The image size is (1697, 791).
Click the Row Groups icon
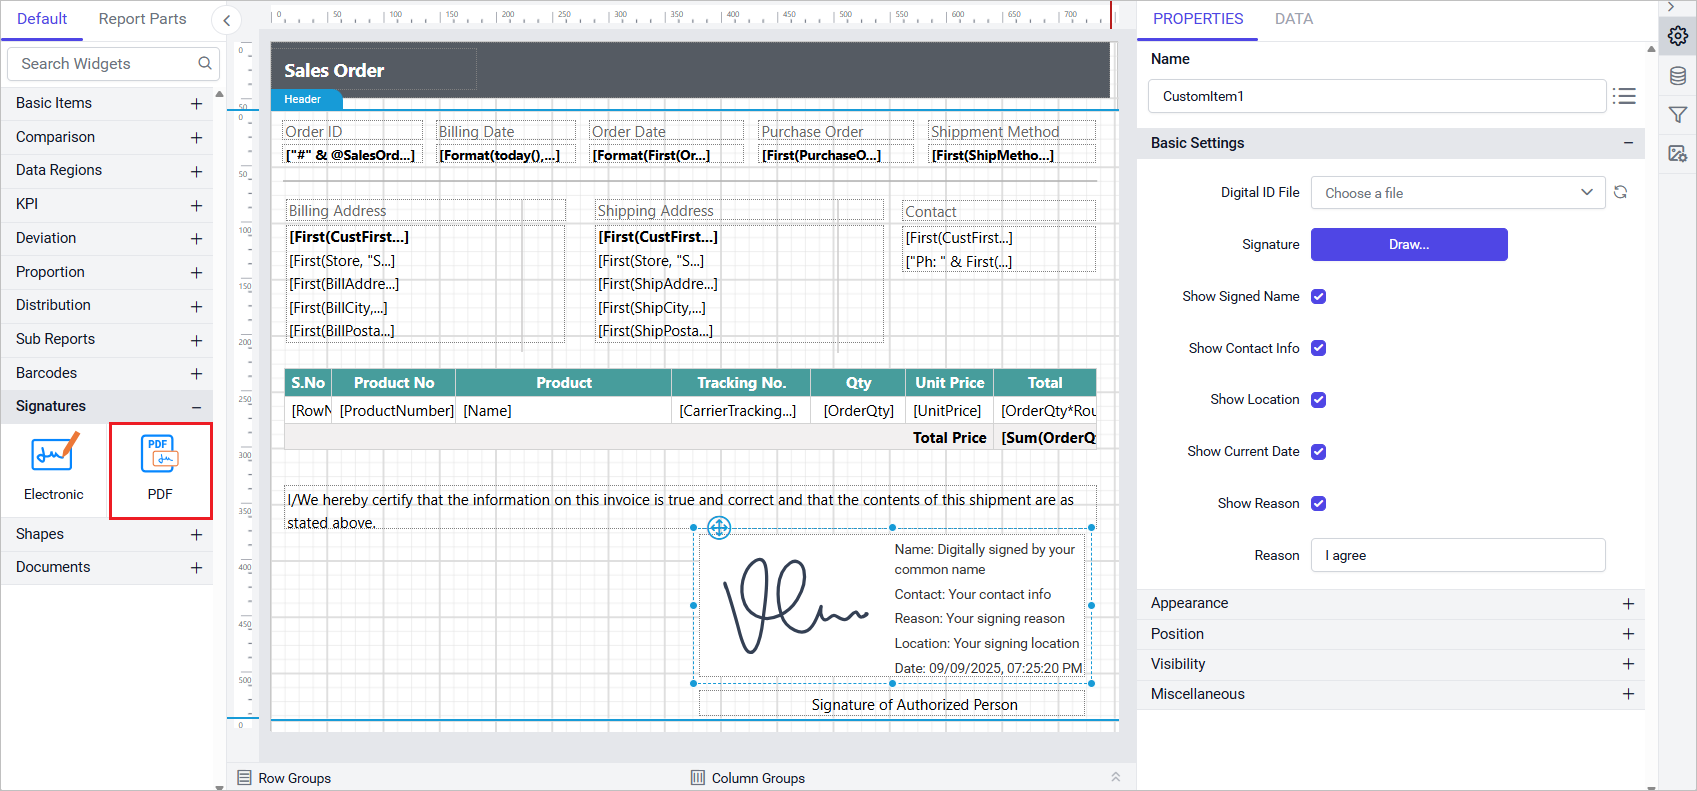[x=244, y=778]
